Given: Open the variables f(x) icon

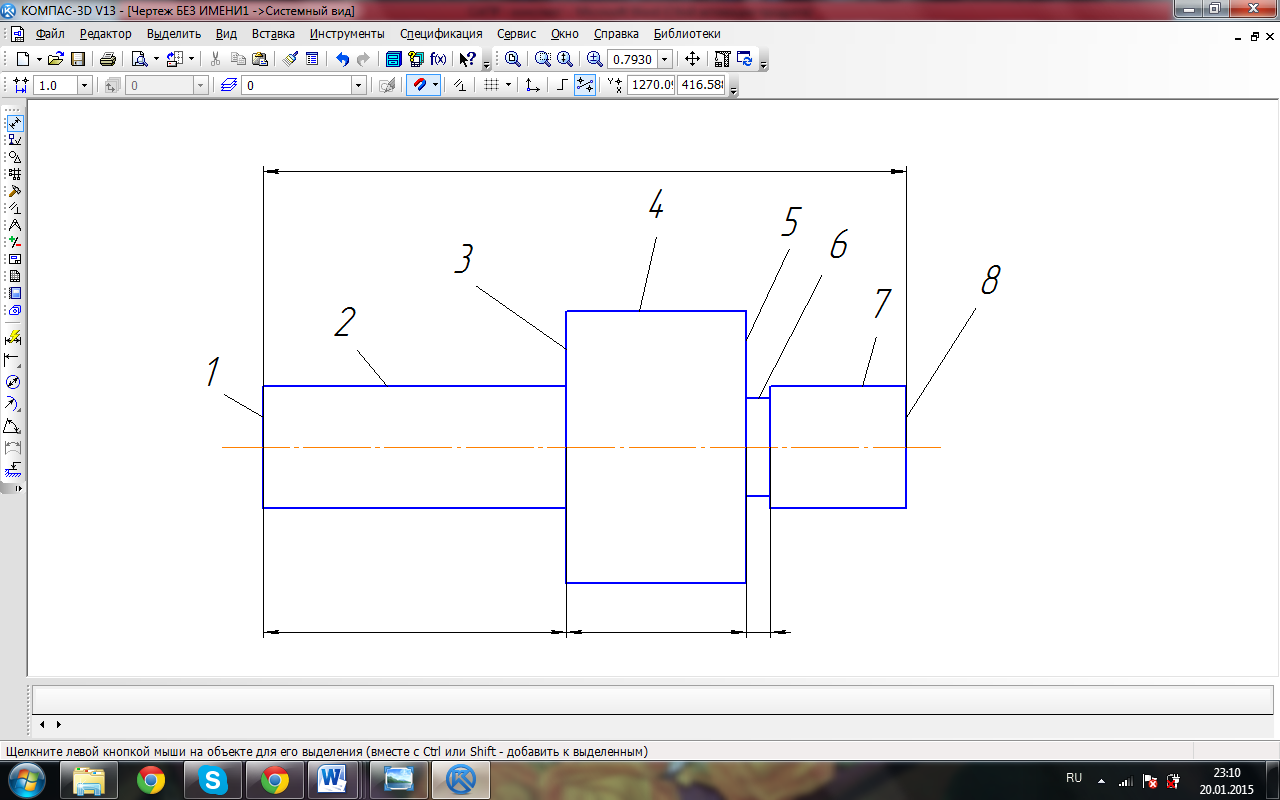Looking at the screenshot, I should (x=438, y=59).
